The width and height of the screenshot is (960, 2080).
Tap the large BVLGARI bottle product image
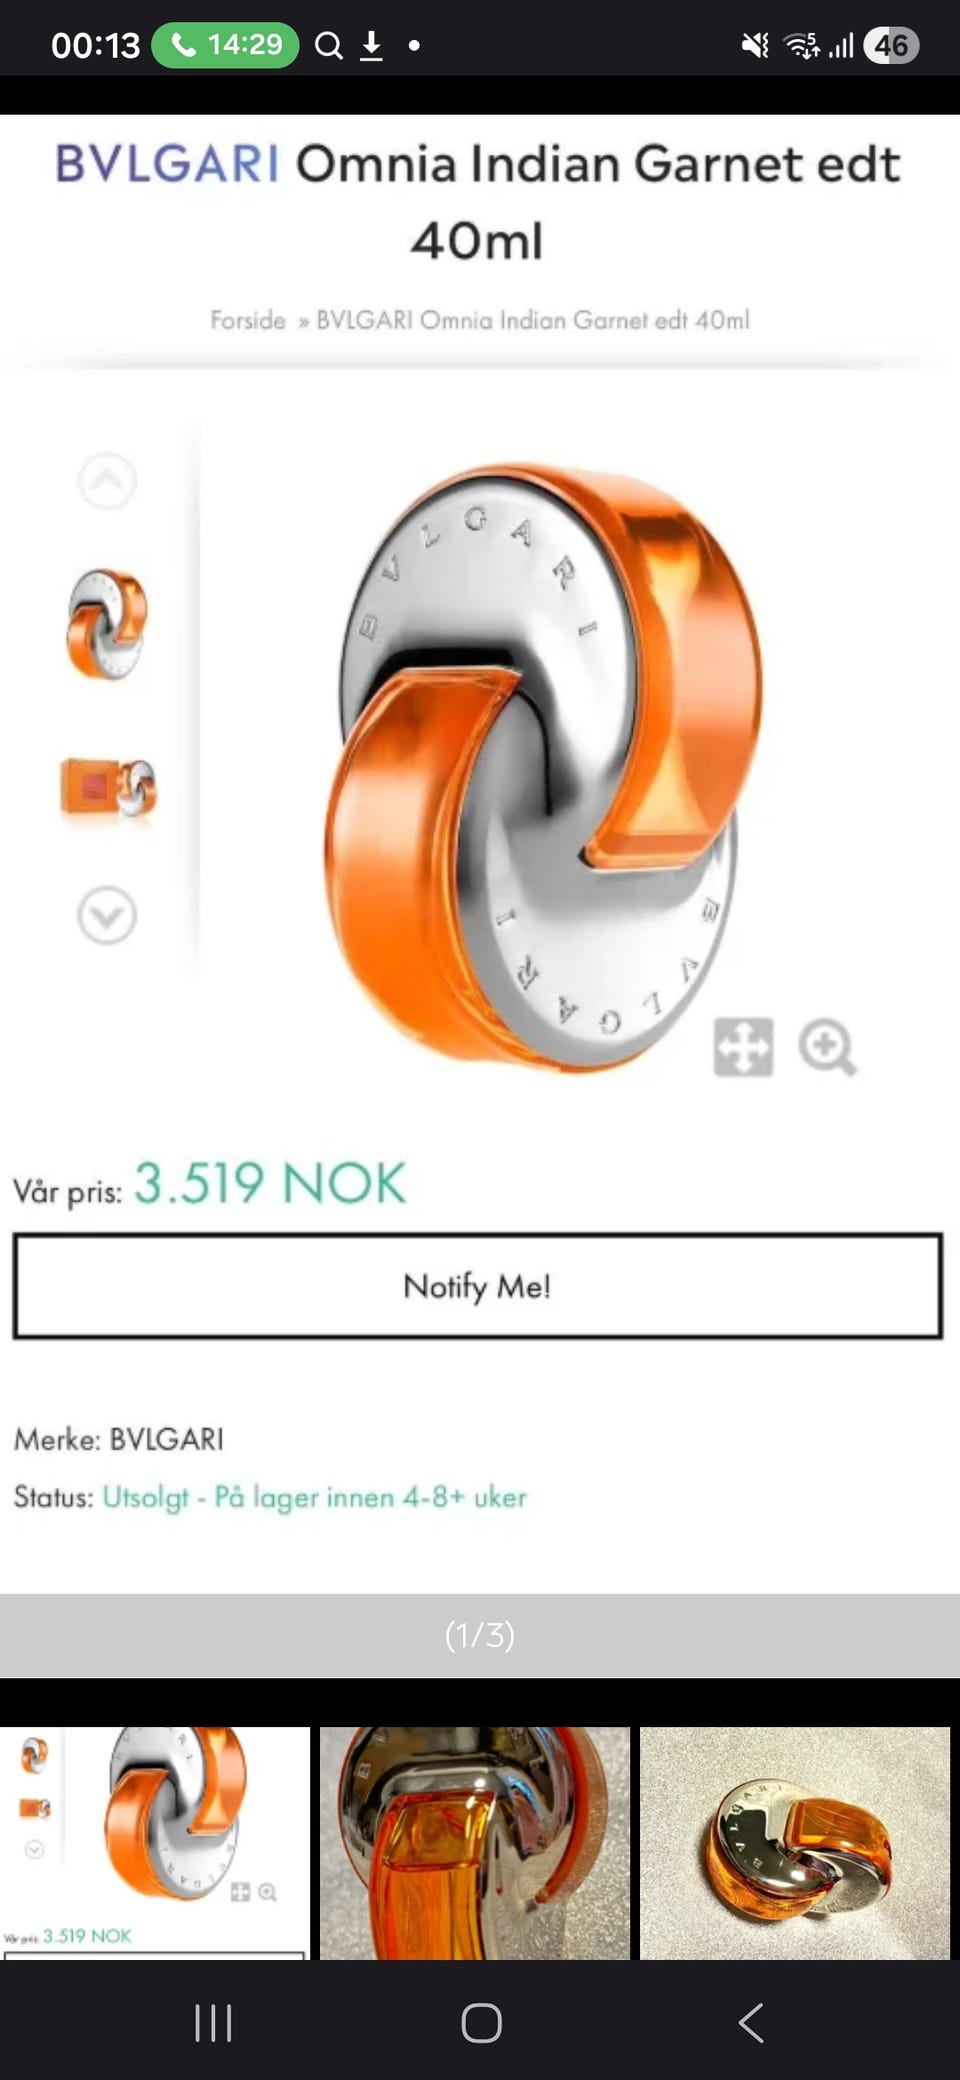540,766
